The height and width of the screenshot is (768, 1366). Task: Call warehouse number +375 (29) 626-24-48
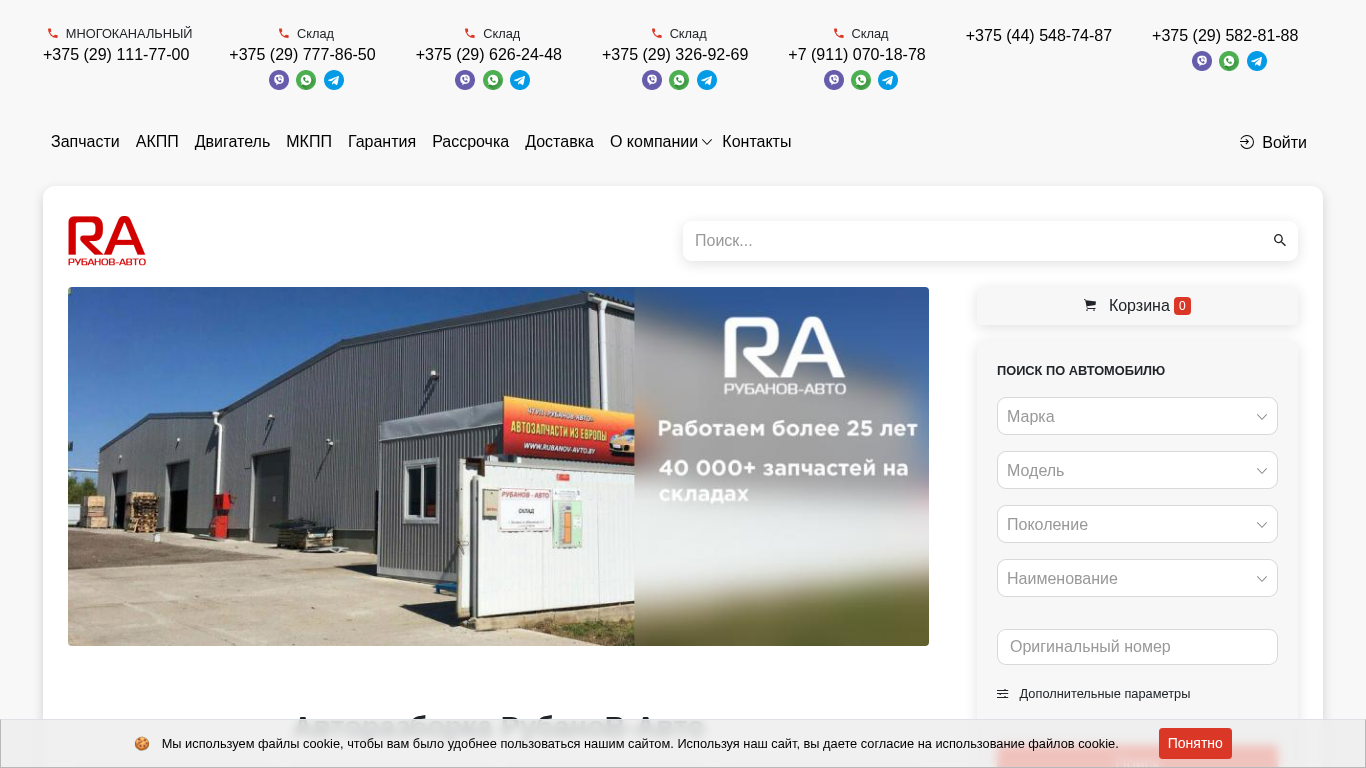[x=489, y=55]
